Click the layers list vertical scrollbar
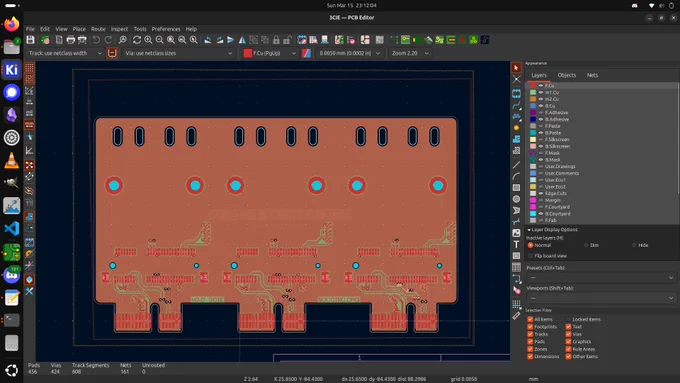680x383 pixels. [678, 139]
